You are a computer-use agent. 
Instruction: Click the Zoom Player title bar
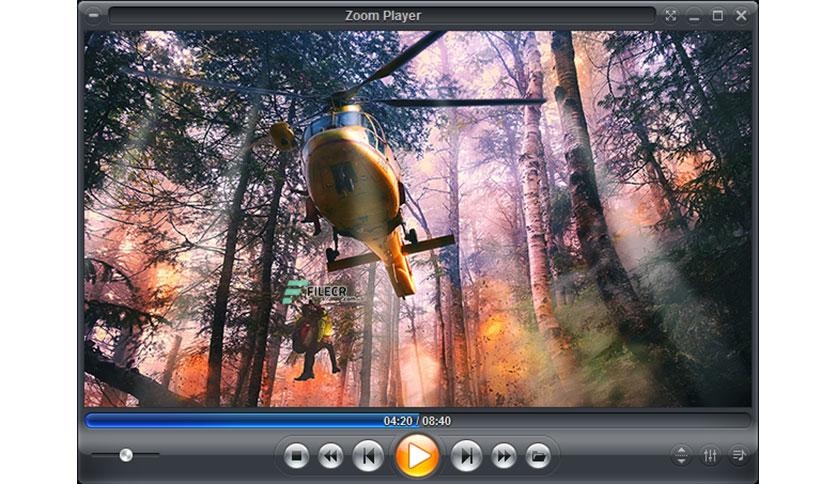coord(382,15)
